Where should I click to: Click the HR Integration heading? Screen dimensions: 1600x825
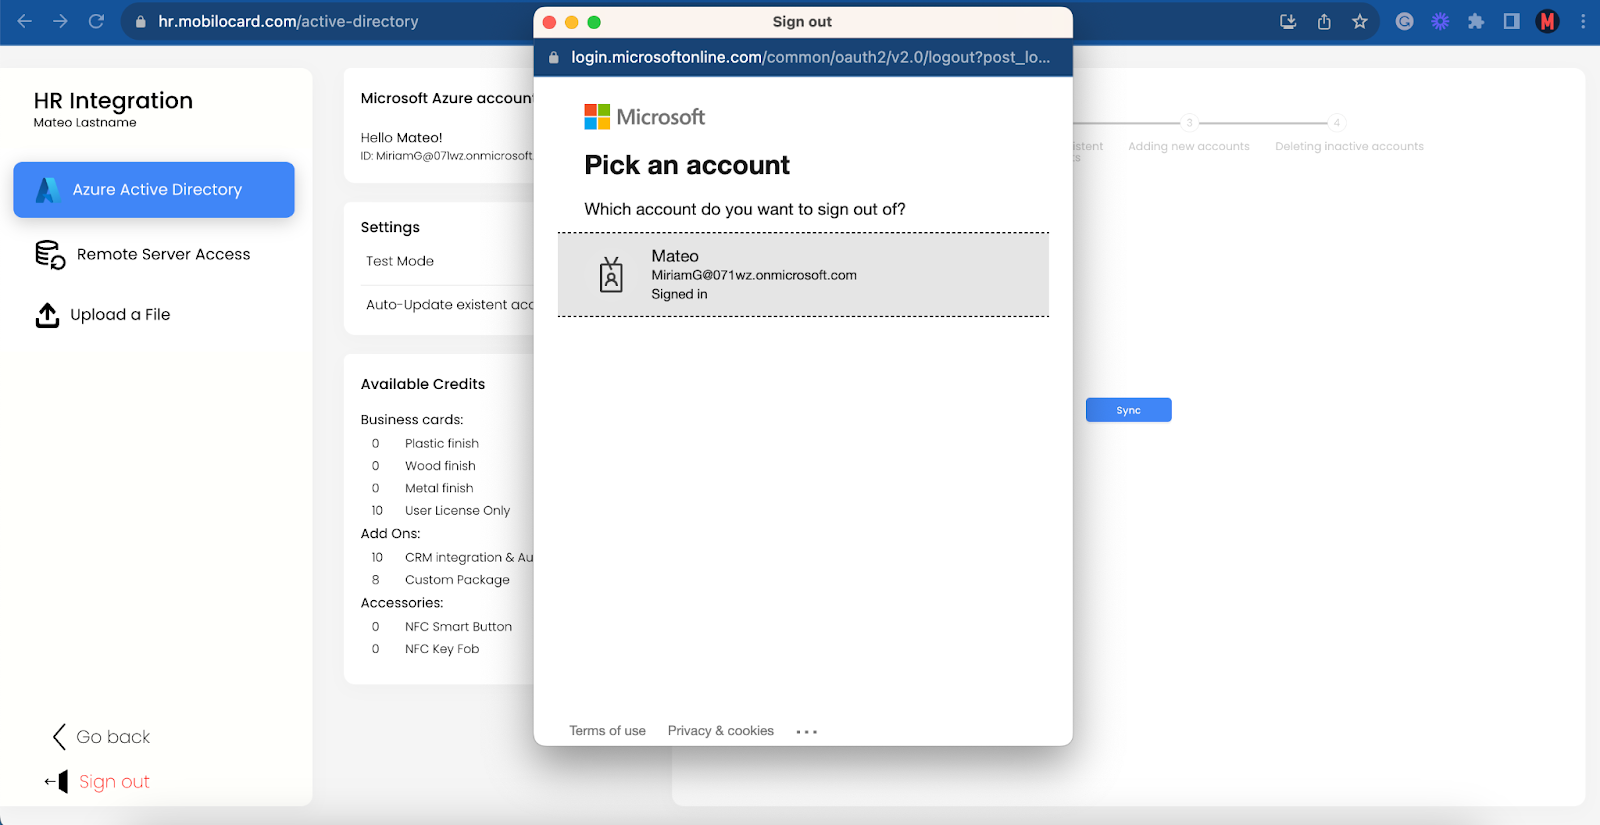coord(113,101)
